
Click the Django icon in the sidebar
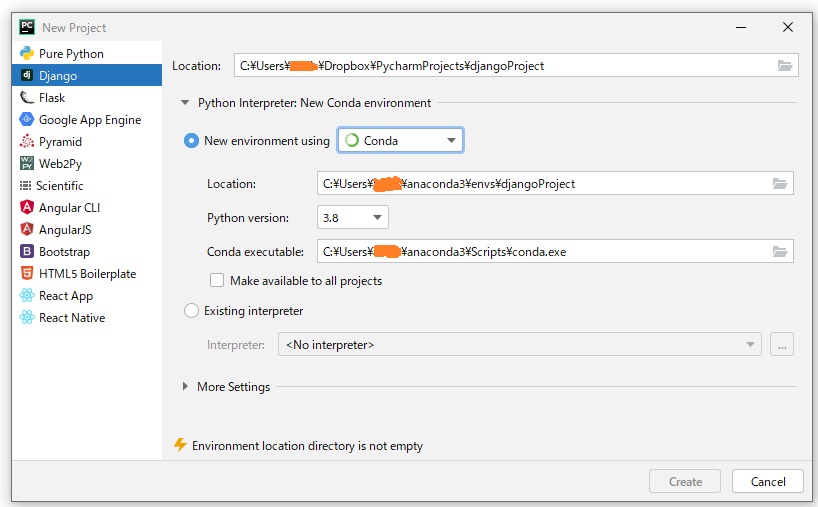click(27, 75)
